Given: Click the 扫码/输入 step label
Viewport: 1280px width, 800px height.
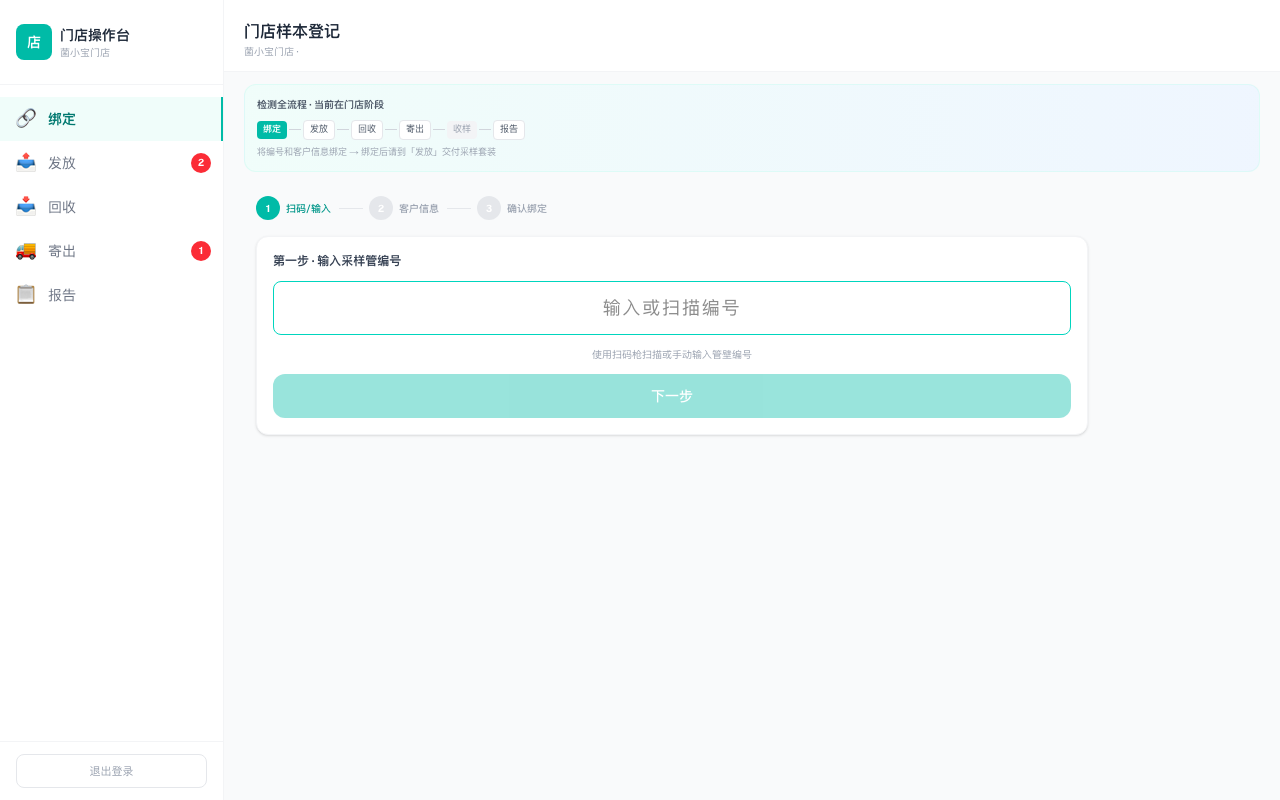Looking at the screenshot, I should point(308,209).
